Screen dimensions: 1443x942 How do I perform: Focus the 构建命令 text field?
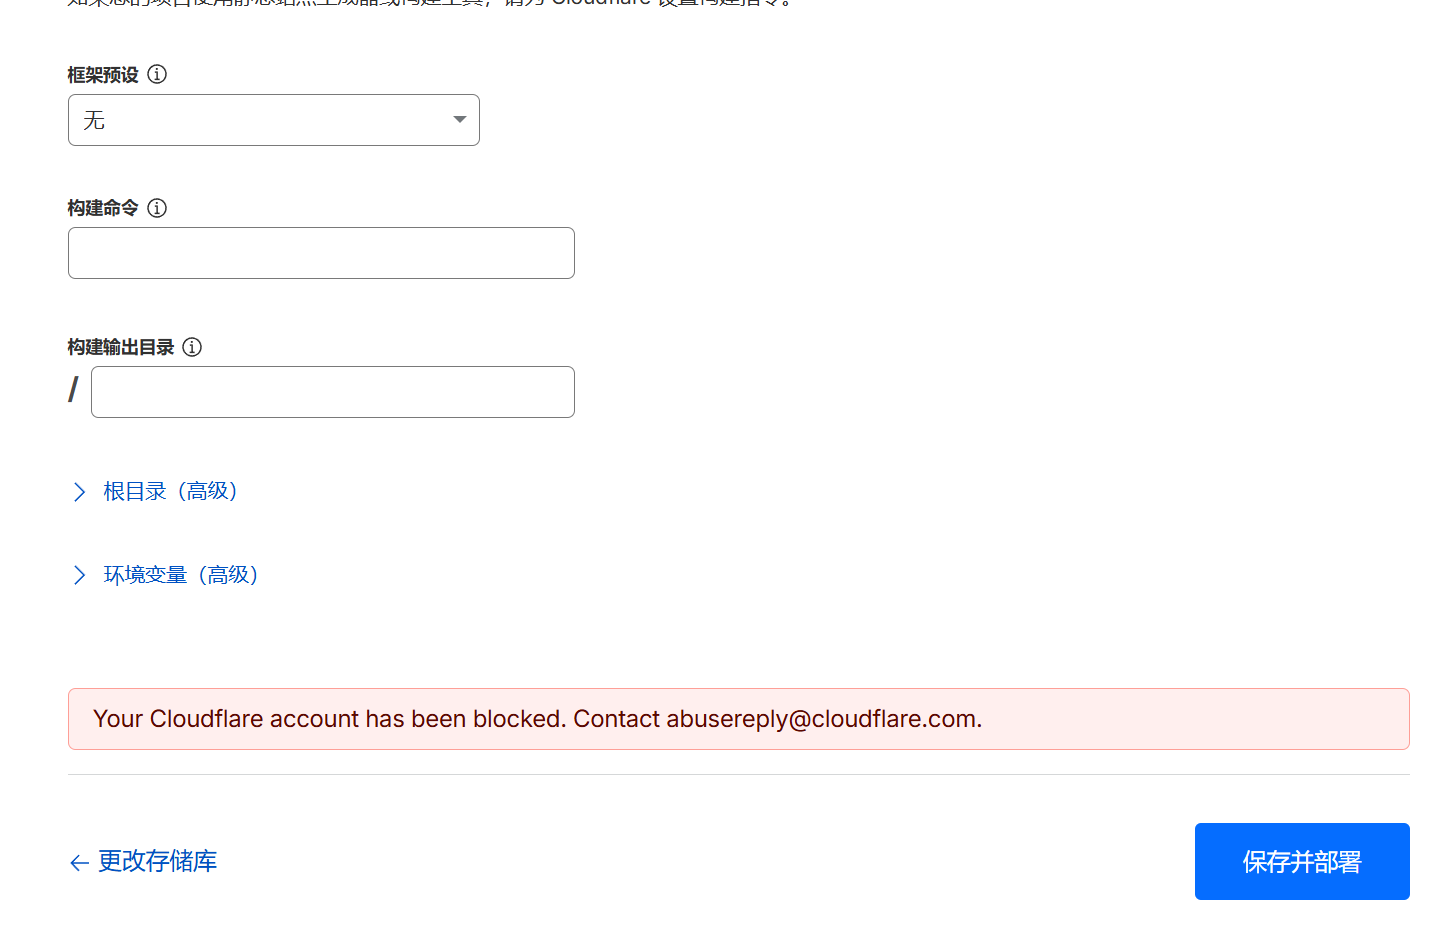321,253
